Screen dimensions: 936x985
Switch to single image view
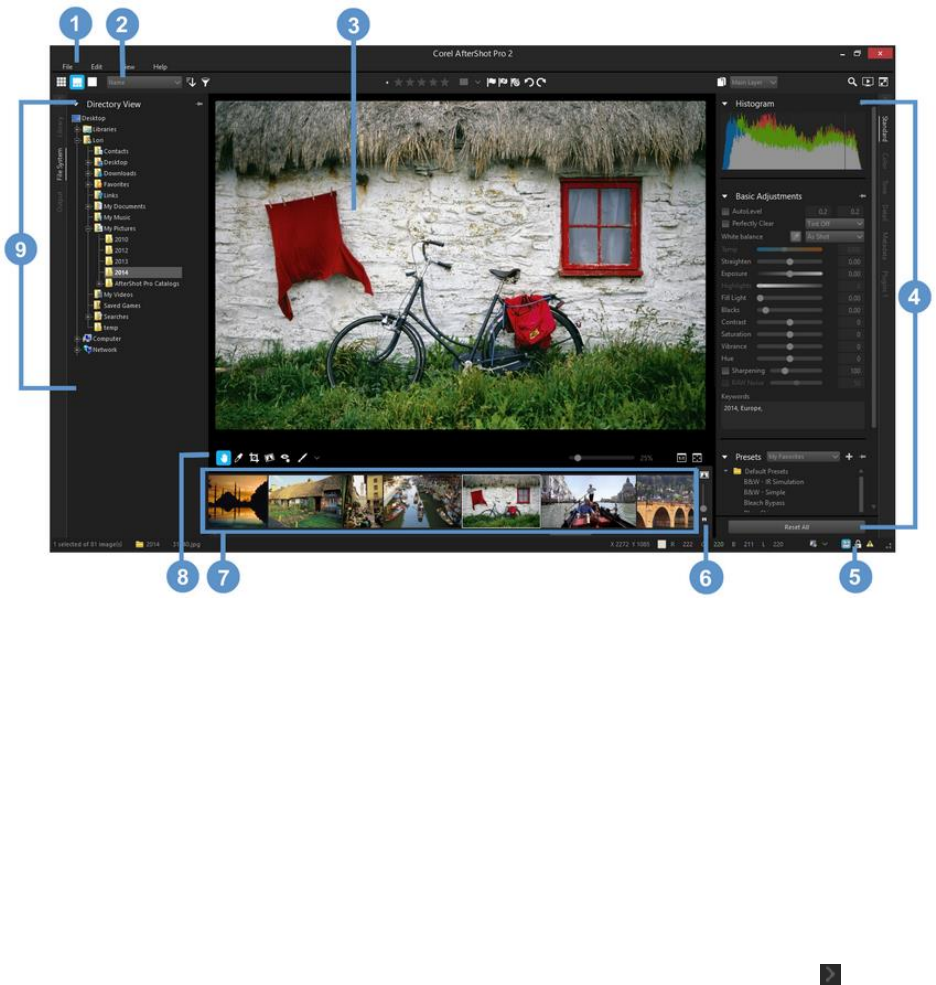pyautogui.click(x=92, y=82)
